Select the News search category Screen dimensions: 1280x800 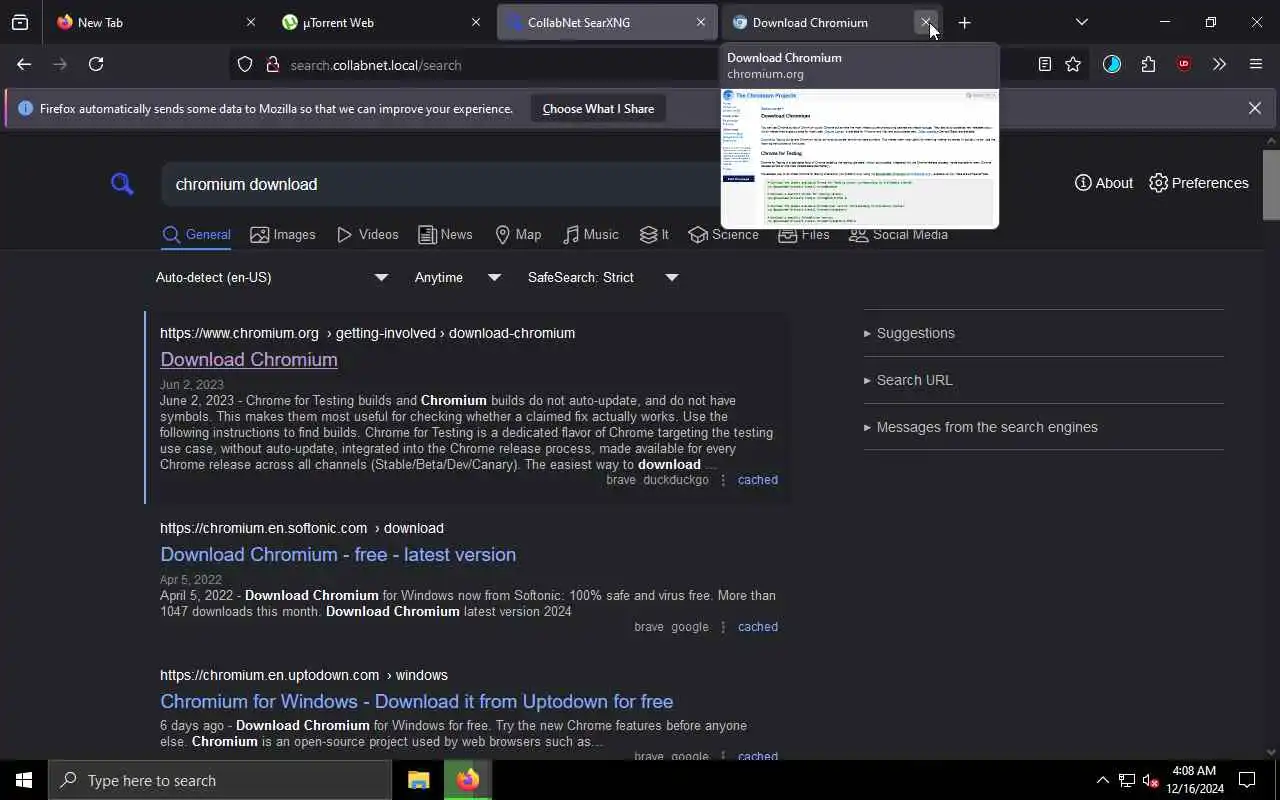tap(445, 235)
